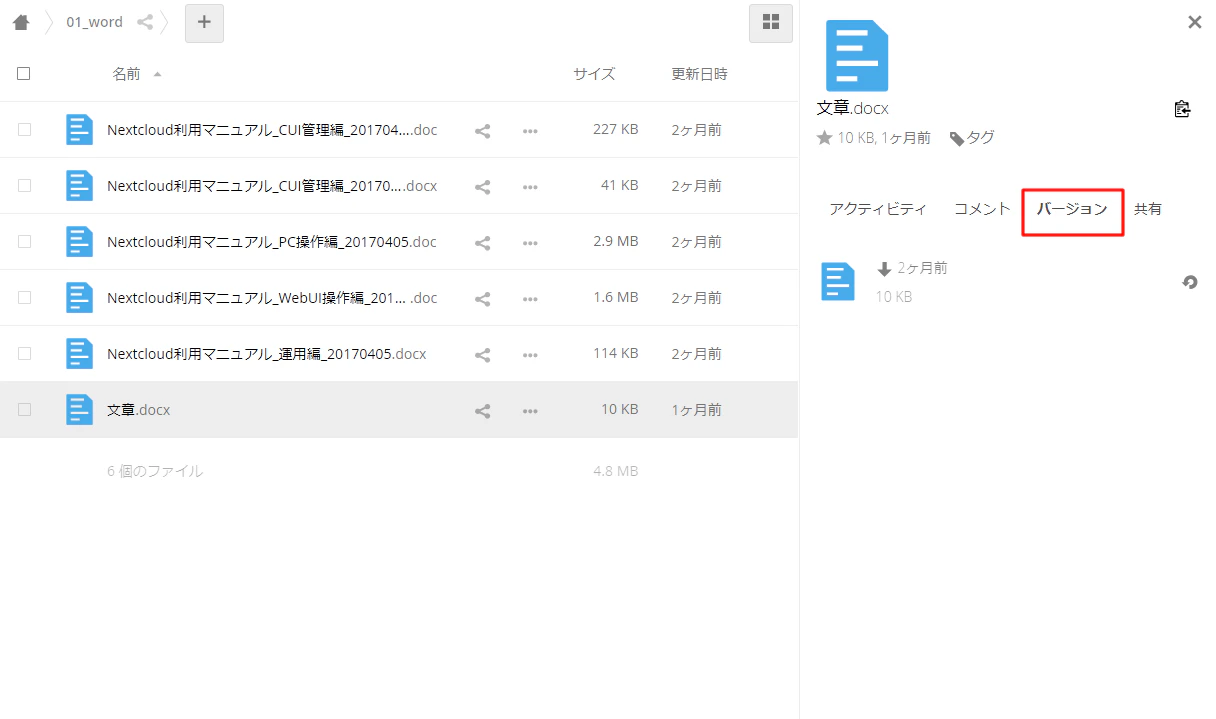Screen dimensions: 1216x719
Task: Open Nextcloud利用マニュアル_運用編_20170405.docx file name
Action: coord(267,354)
